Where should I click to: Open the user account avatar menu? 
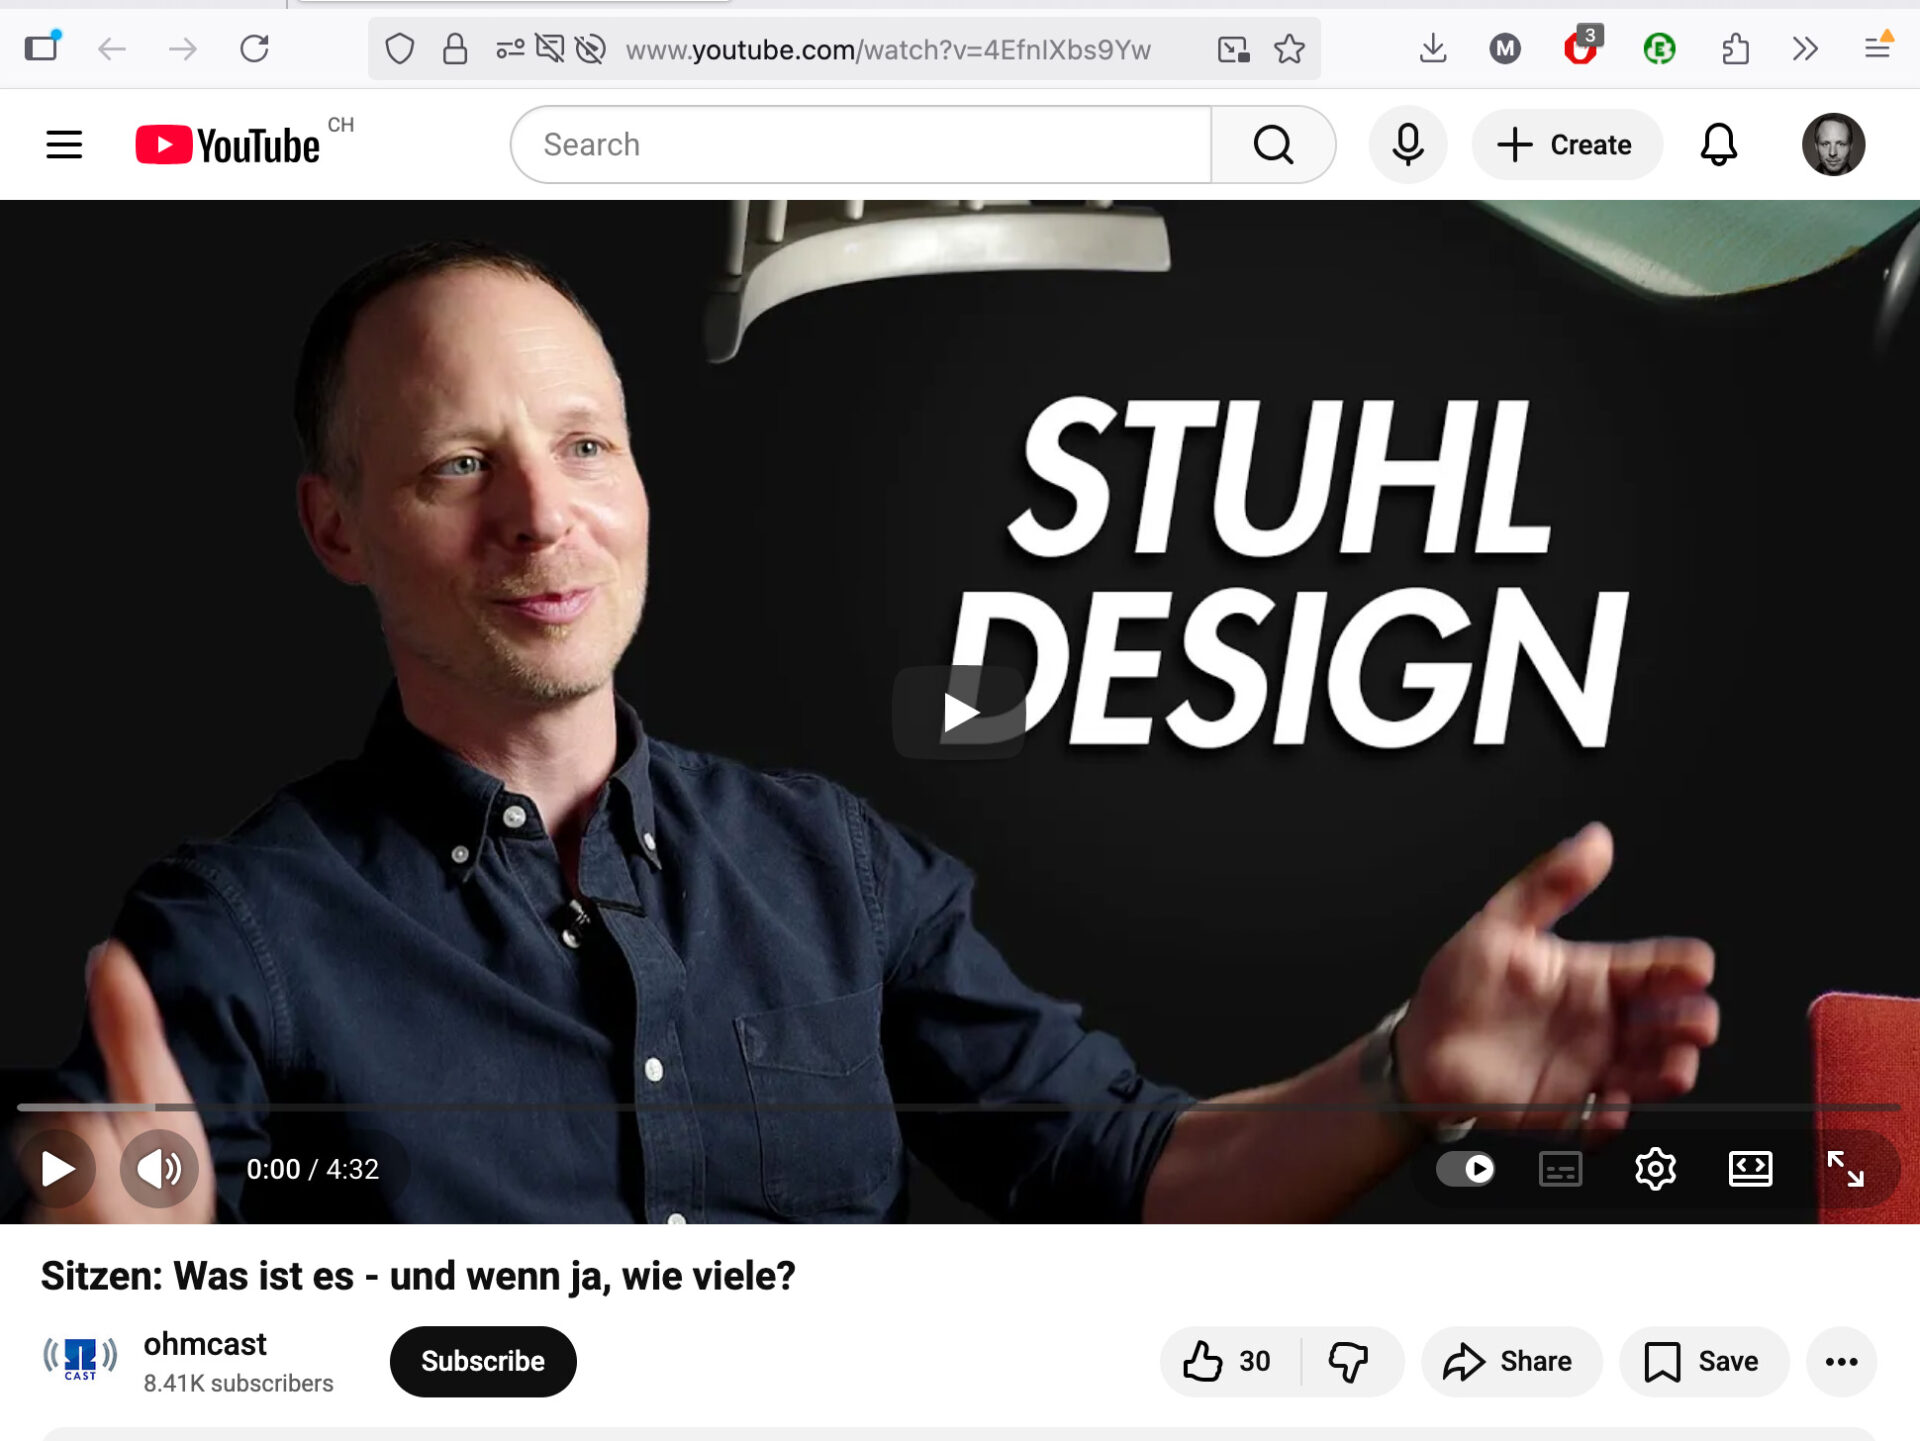1832,145
